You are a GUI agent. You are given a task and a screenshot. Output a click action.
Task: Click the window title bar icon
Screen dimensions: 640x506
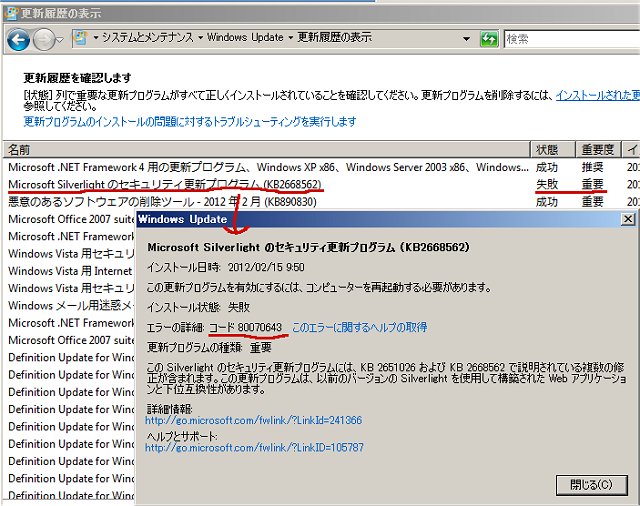point(11,13)
